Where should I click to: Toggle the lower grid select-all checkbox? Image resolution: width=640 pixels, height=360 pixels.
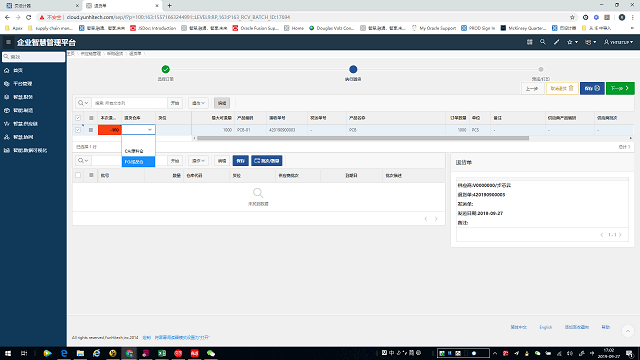pos(78,176)
